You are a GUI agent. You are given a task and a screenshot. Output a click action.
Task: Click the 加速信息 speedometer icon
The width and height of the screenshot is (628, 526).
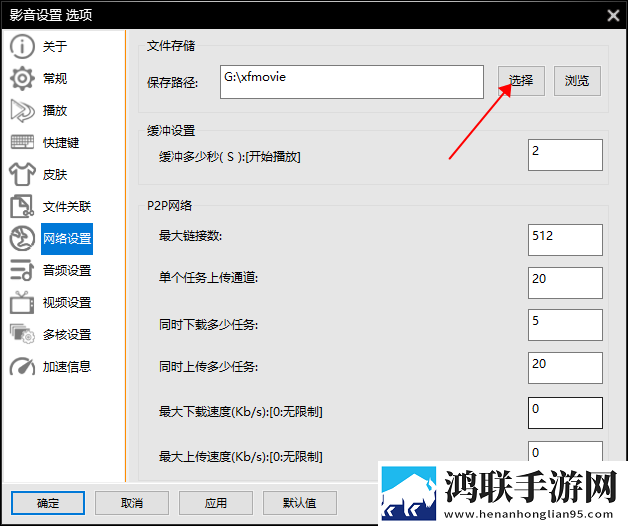point(22,366)
